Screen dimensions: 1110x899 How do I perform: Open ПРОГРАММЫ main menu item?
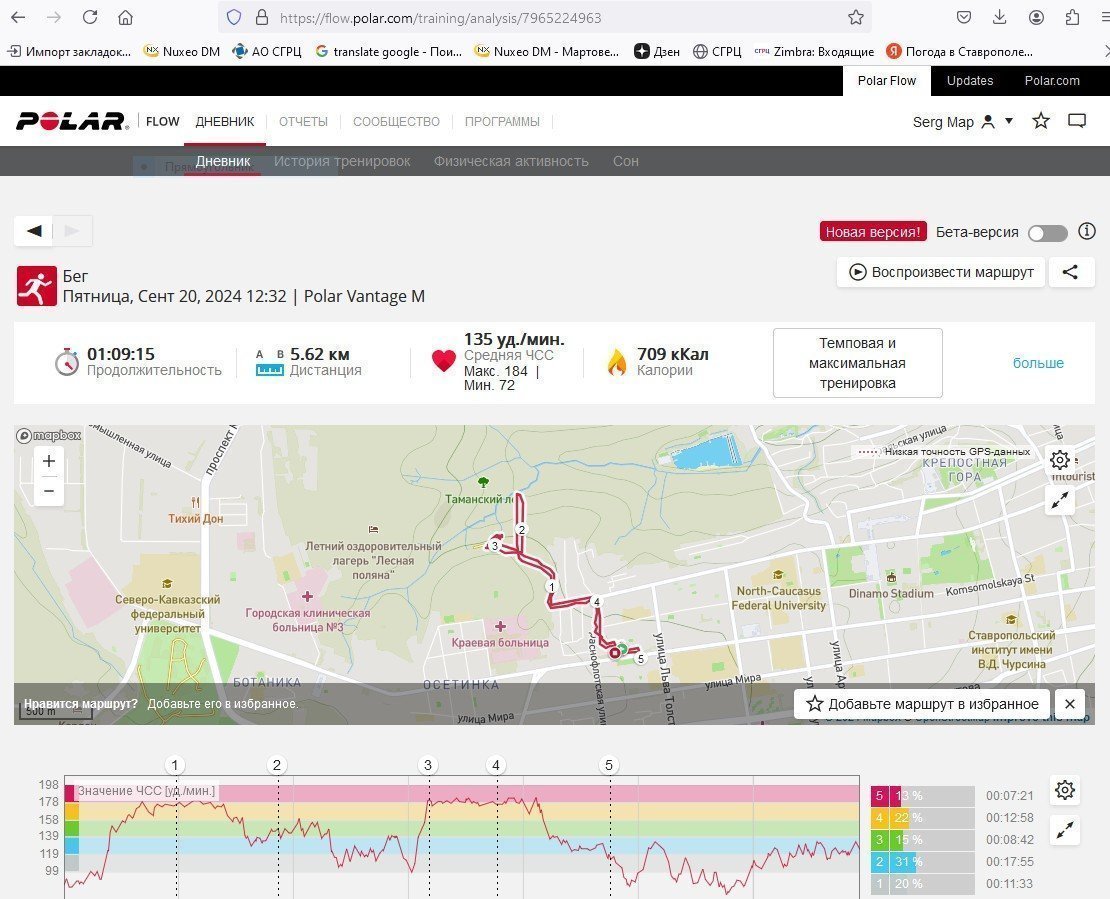[502, 122]
